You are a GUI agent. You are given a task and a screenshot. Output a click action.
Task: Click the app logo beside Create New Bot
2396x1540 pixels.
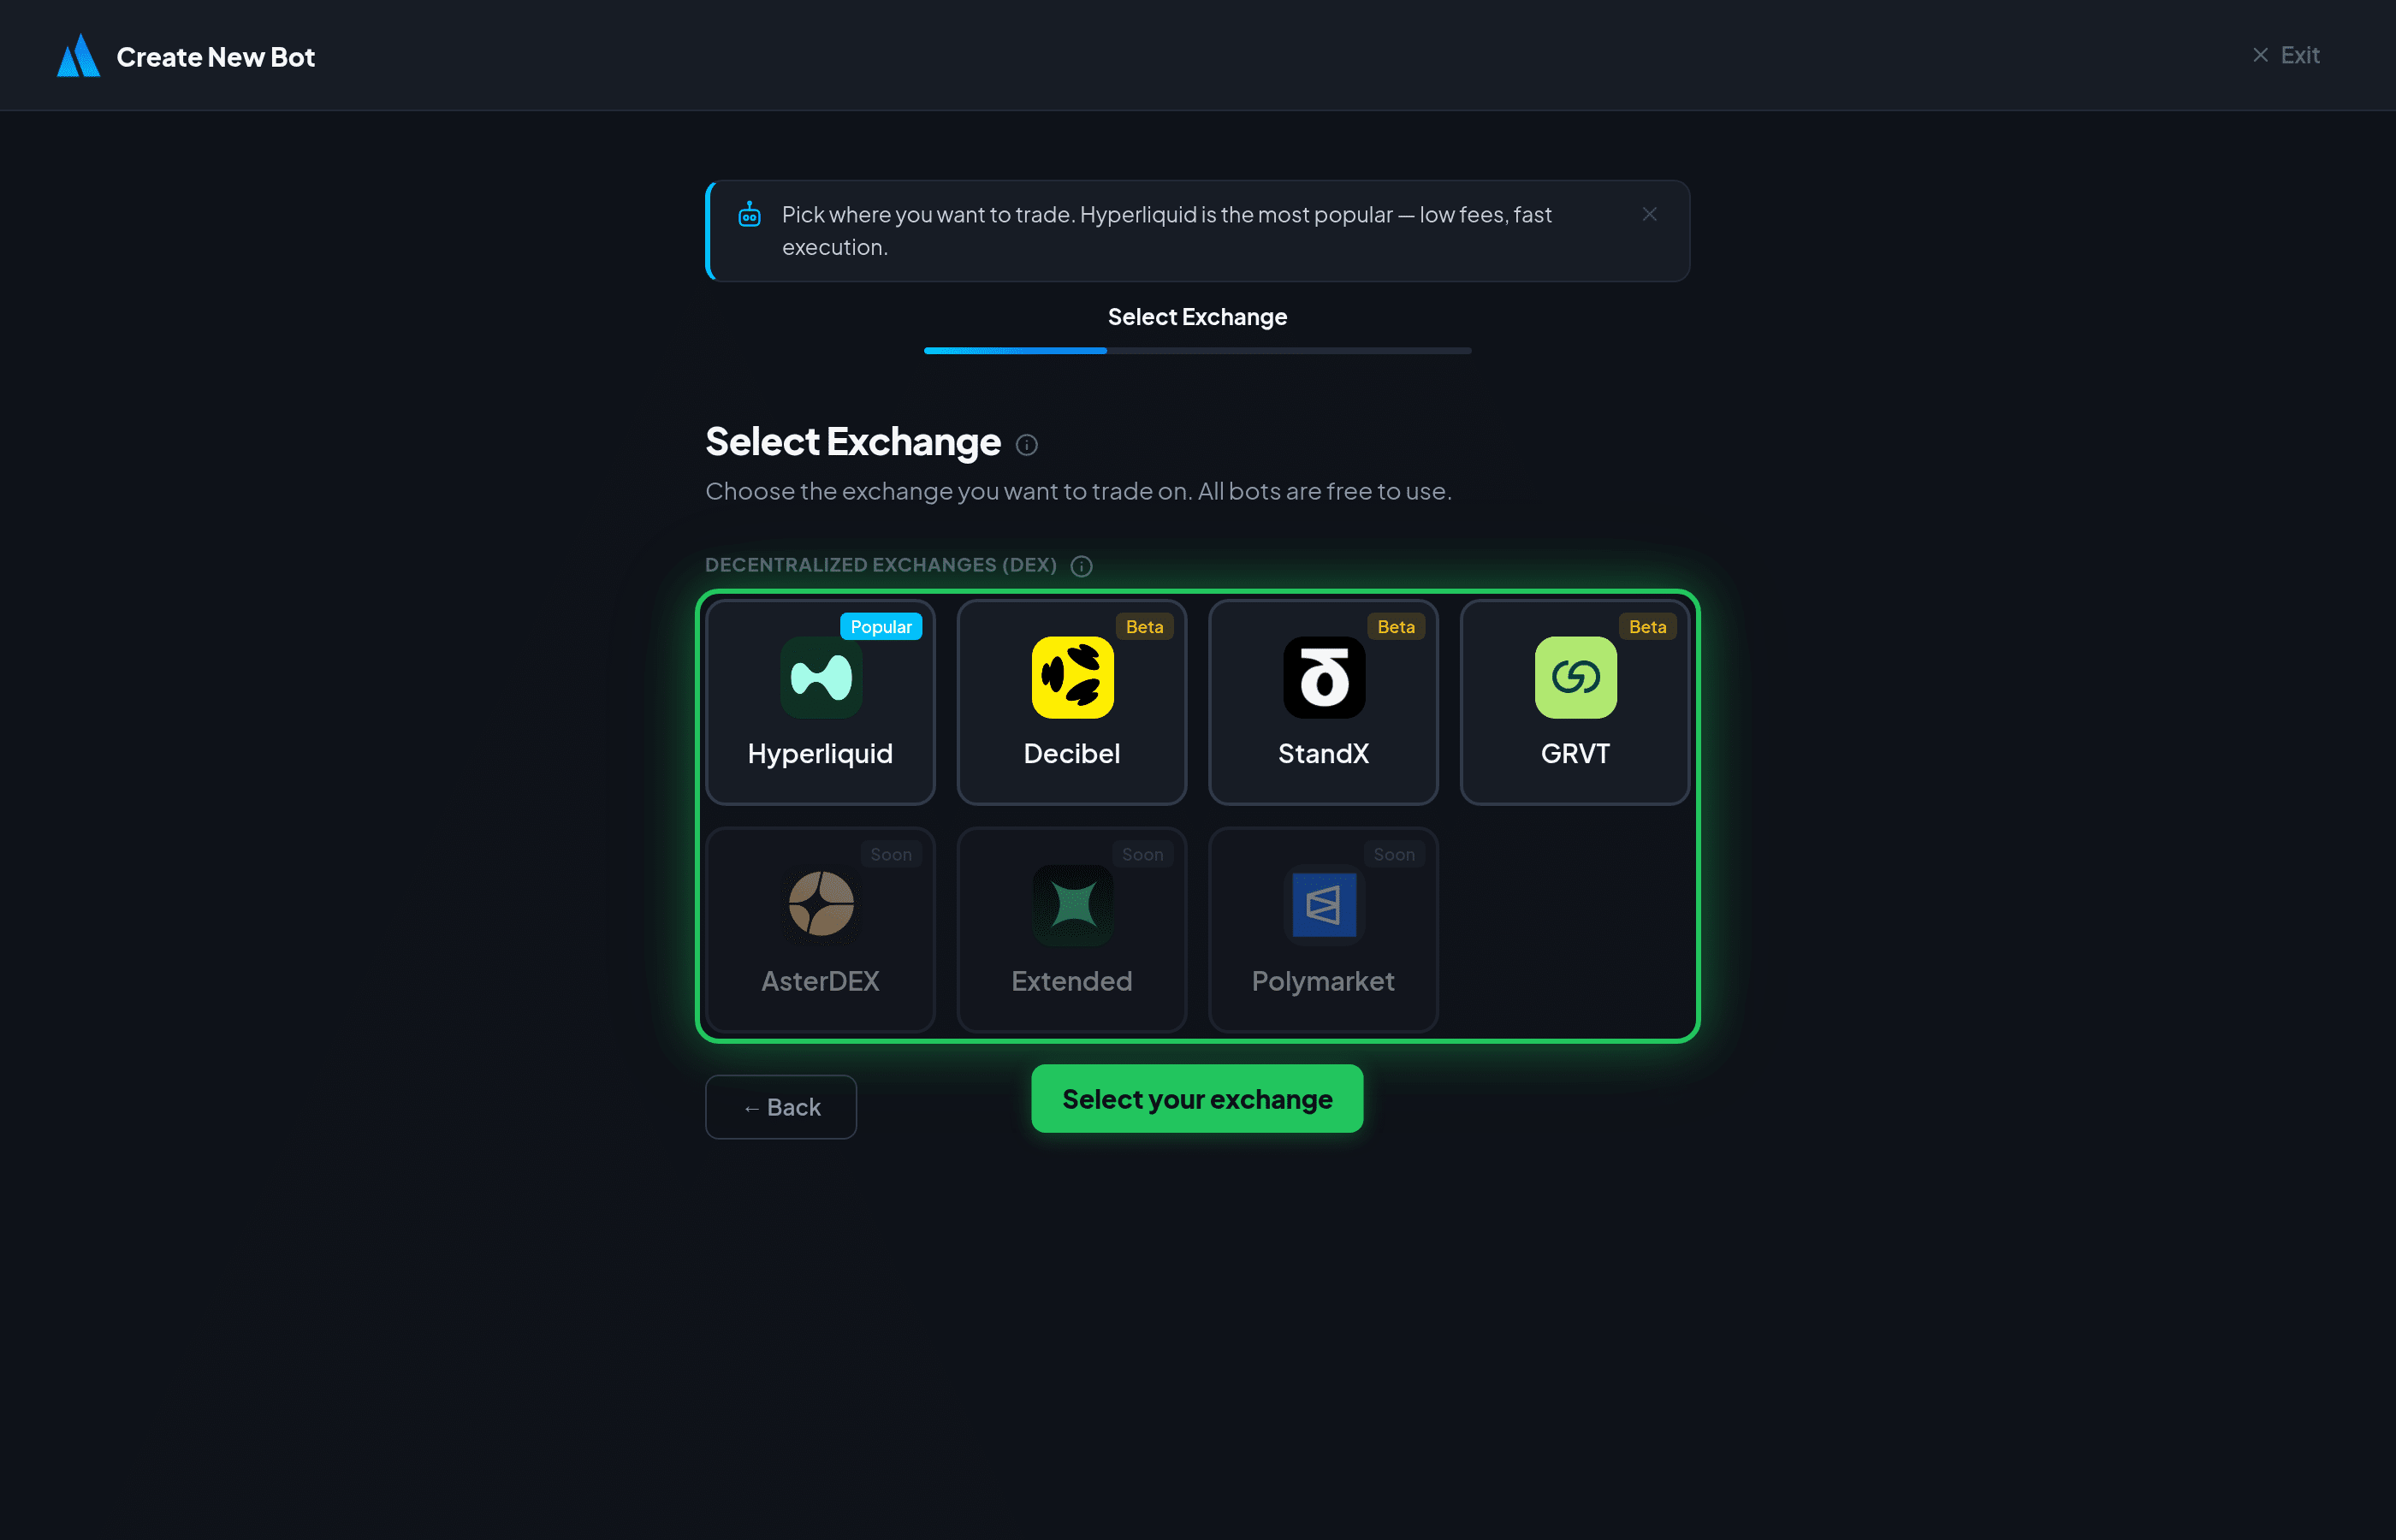[78, 56]
